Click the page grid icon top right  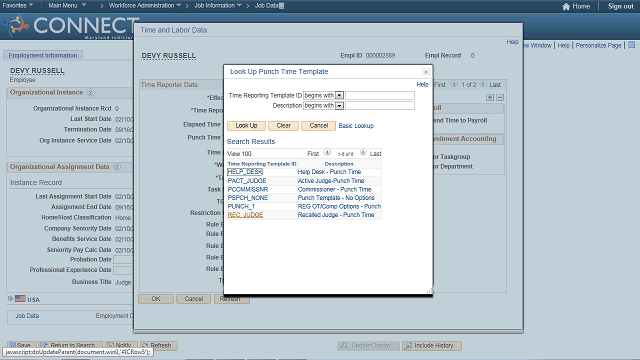[x=631, y=45]
